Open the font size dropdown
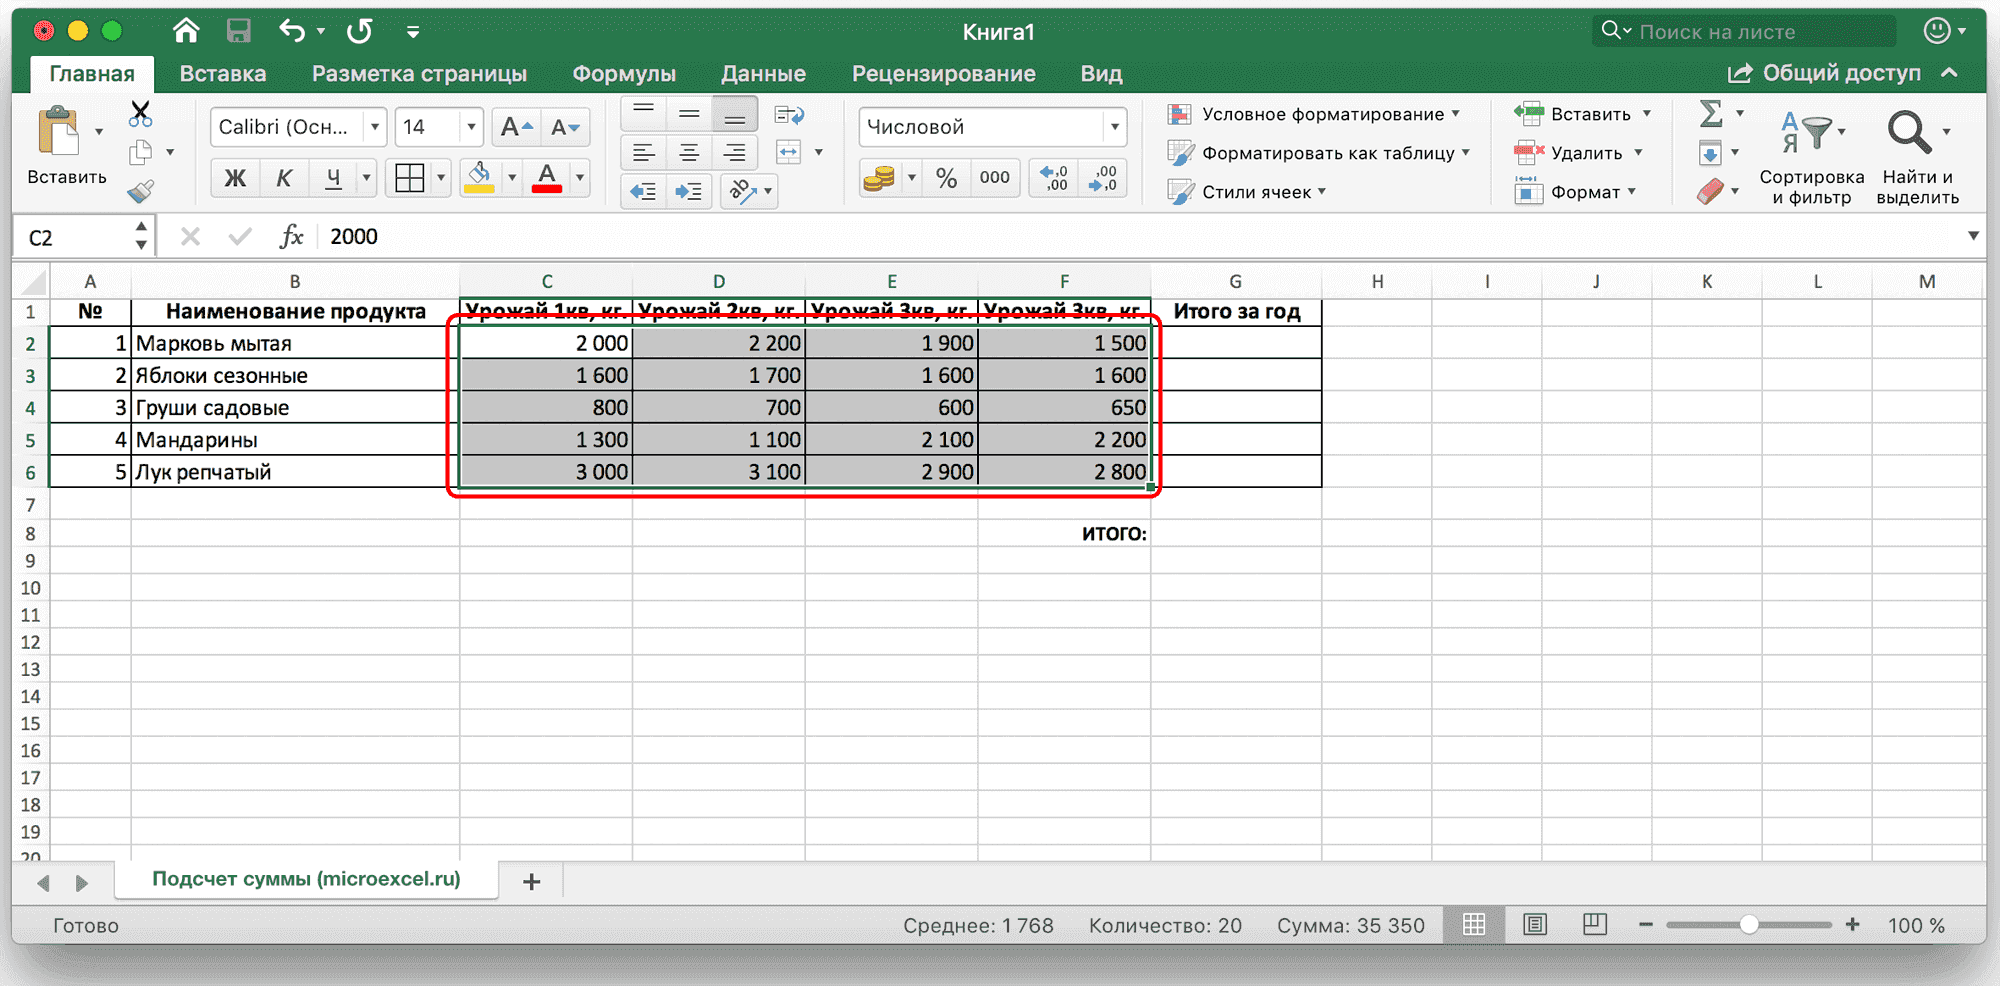Screen dimensions: 2000x986 coord(469,126)
